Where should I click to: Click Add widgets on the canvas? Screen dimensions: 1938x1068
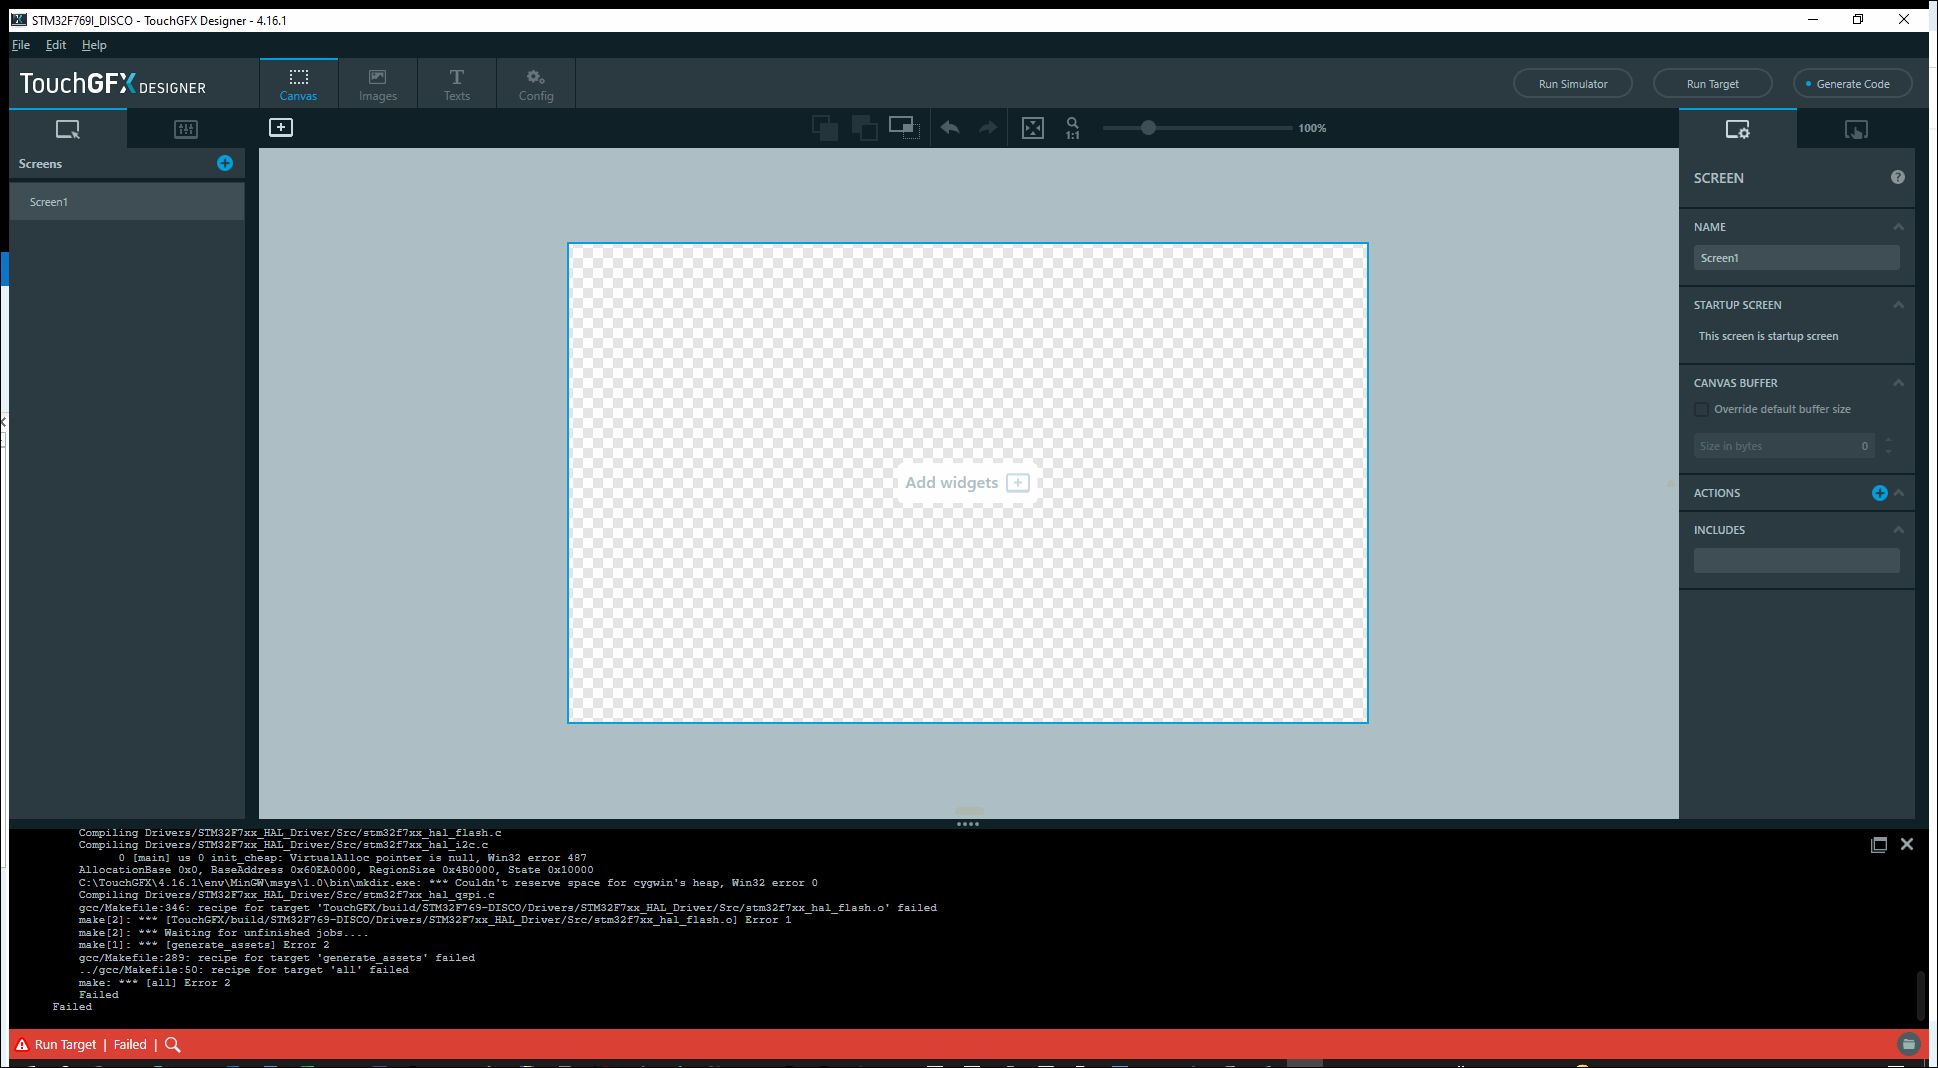pyautogui.click(x=967, y=483)
